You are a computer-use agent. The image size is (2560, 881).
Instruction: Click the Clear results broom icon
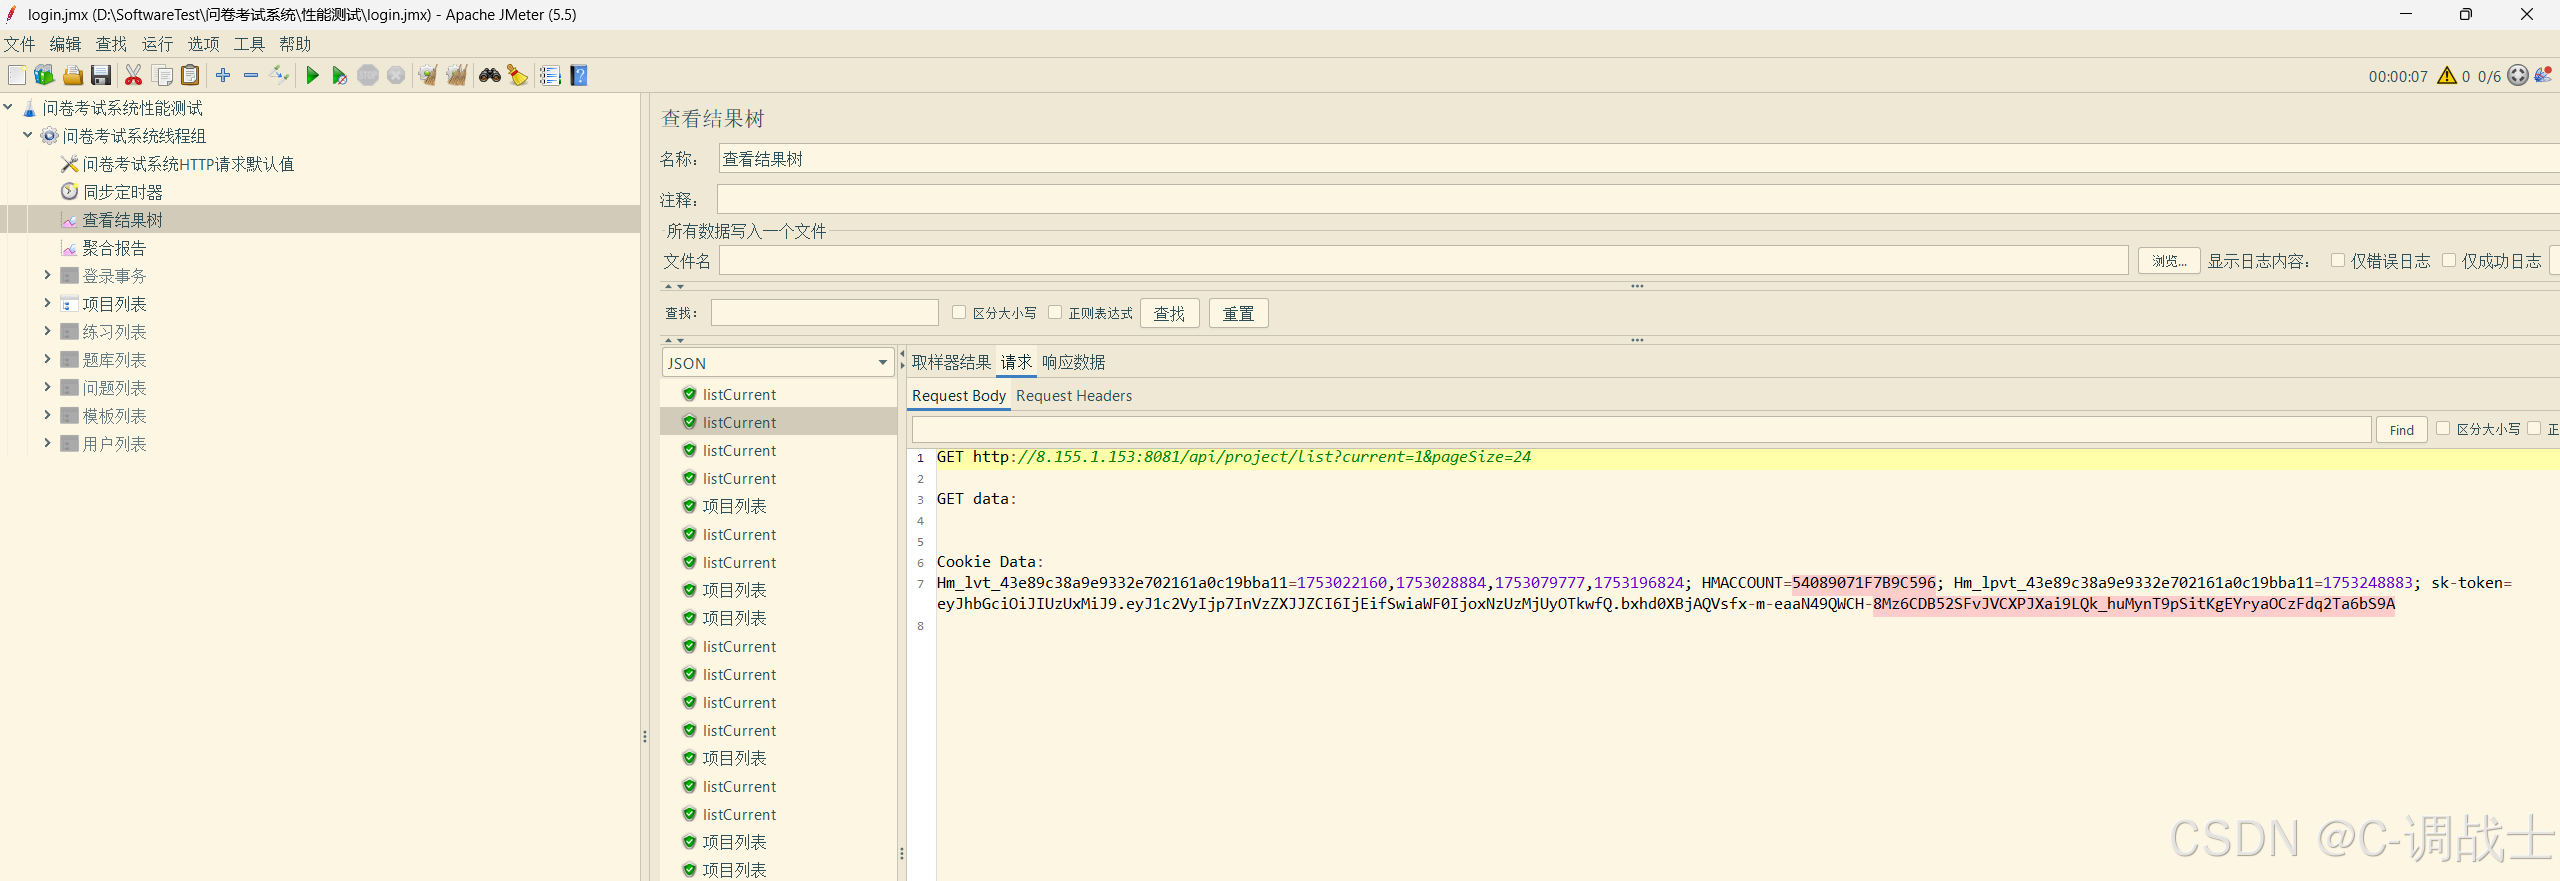point(428,76)
